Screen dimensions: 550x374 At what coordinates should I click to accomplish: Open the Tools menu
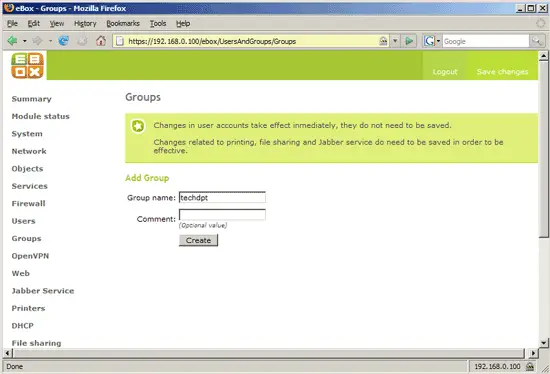pos(158,24)
